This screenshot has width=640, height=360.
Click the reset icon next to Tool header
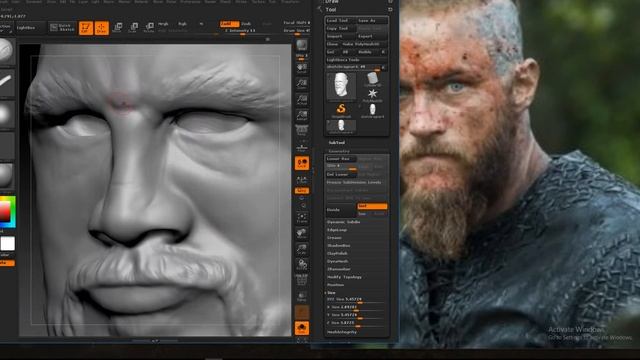click(390, 9)
